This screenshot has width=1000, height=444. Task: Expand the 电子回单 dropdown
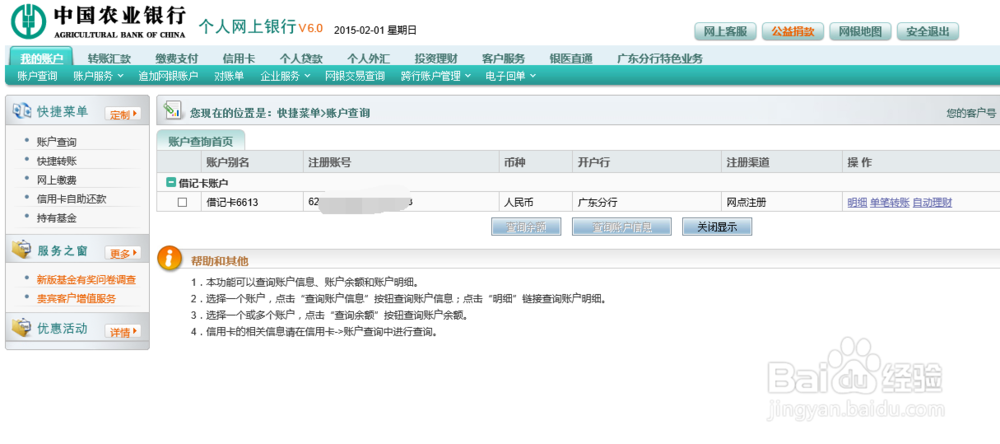point(510,76)
